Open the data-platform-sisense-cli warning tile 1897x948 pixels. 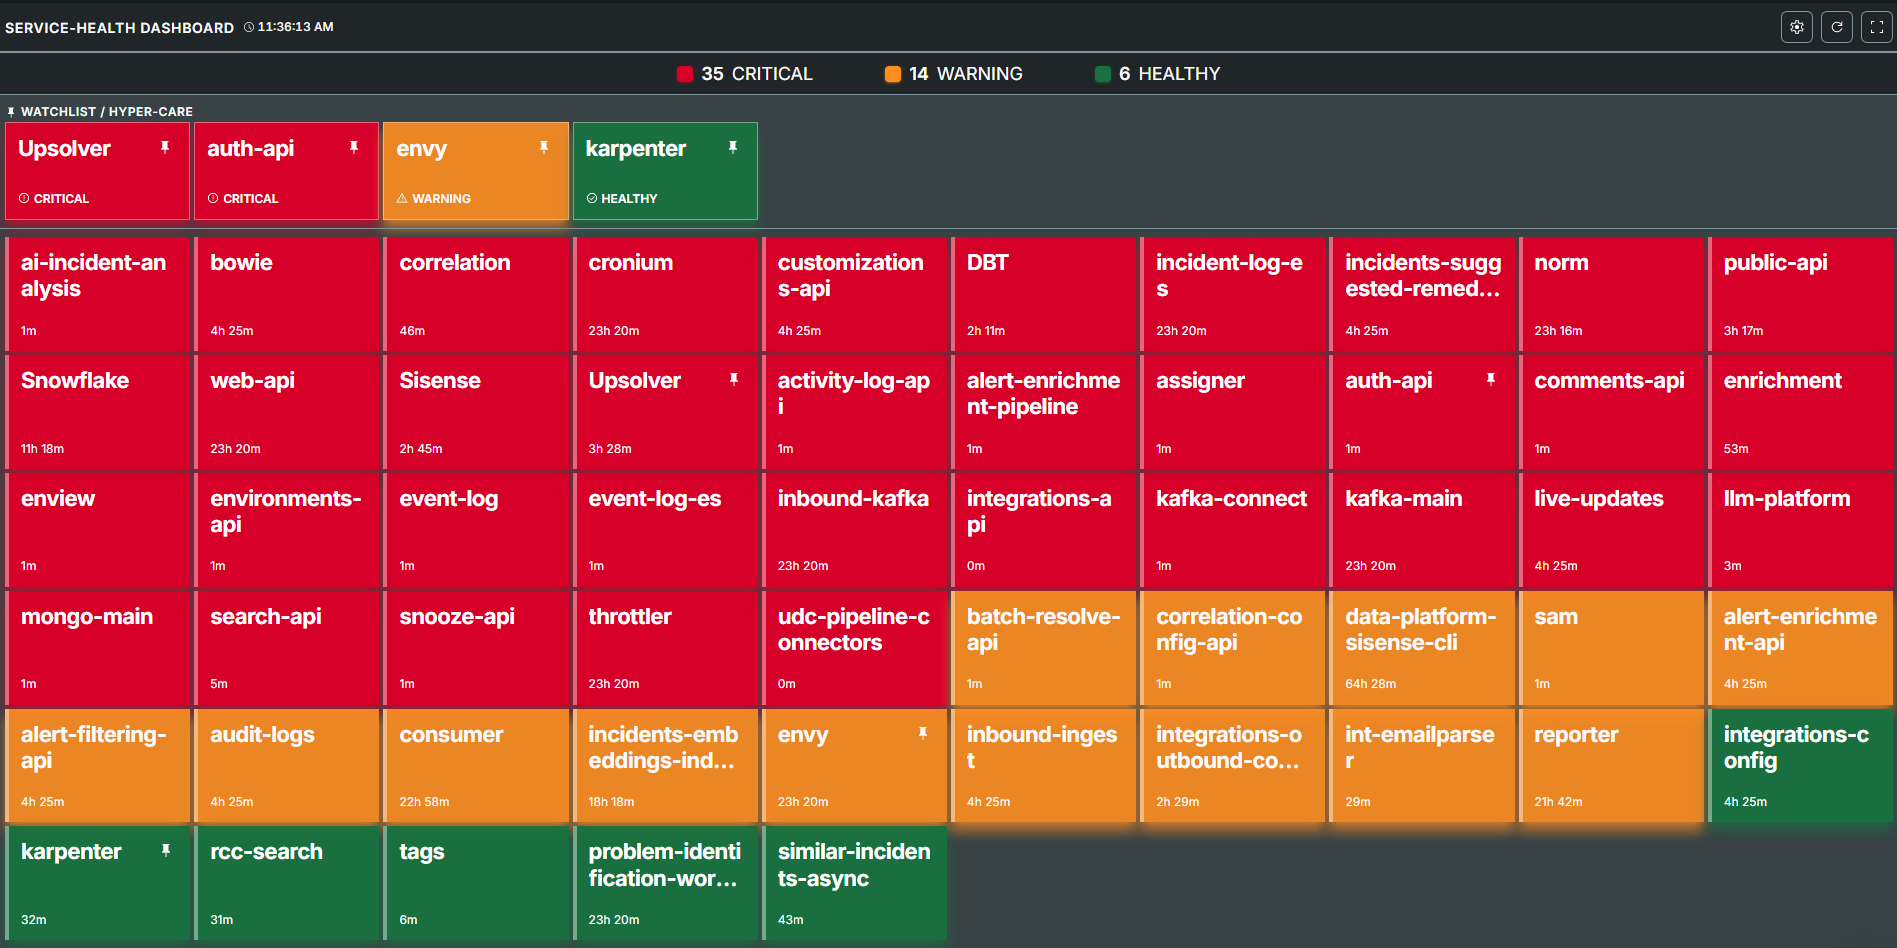[1422, 648]
